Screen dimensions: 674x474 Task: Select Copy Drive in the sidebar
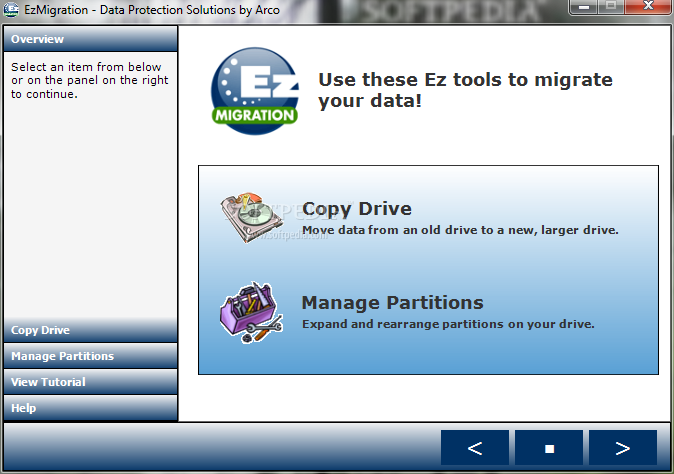point(90,330)
